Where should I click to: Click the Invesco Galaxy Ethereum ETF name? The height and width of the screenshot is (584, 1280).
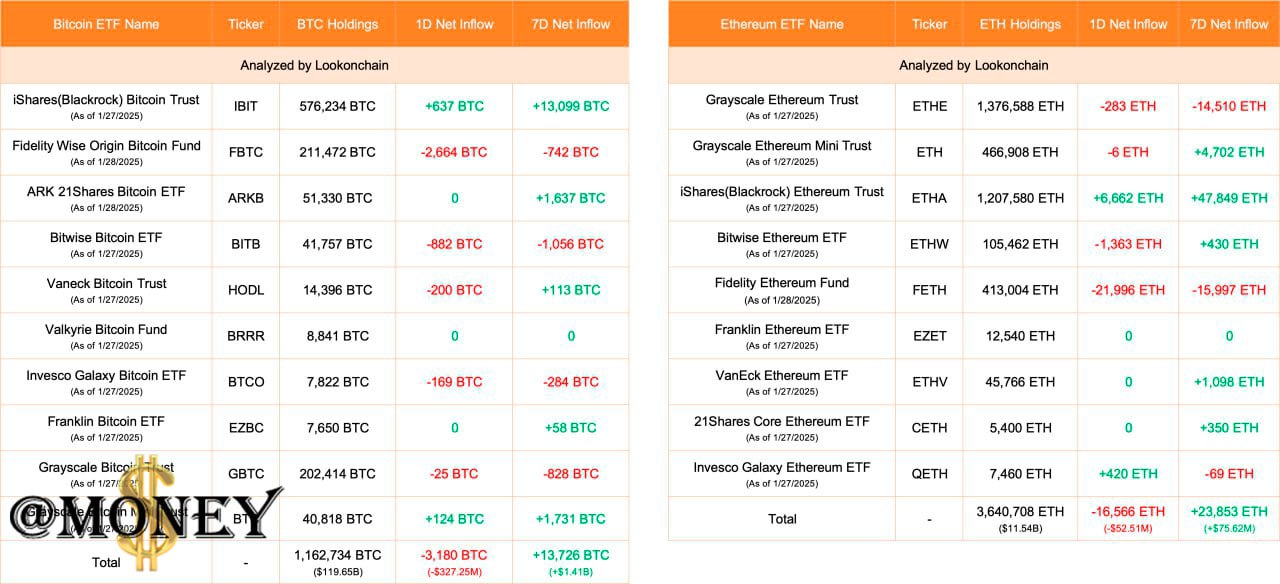[782, 468]
